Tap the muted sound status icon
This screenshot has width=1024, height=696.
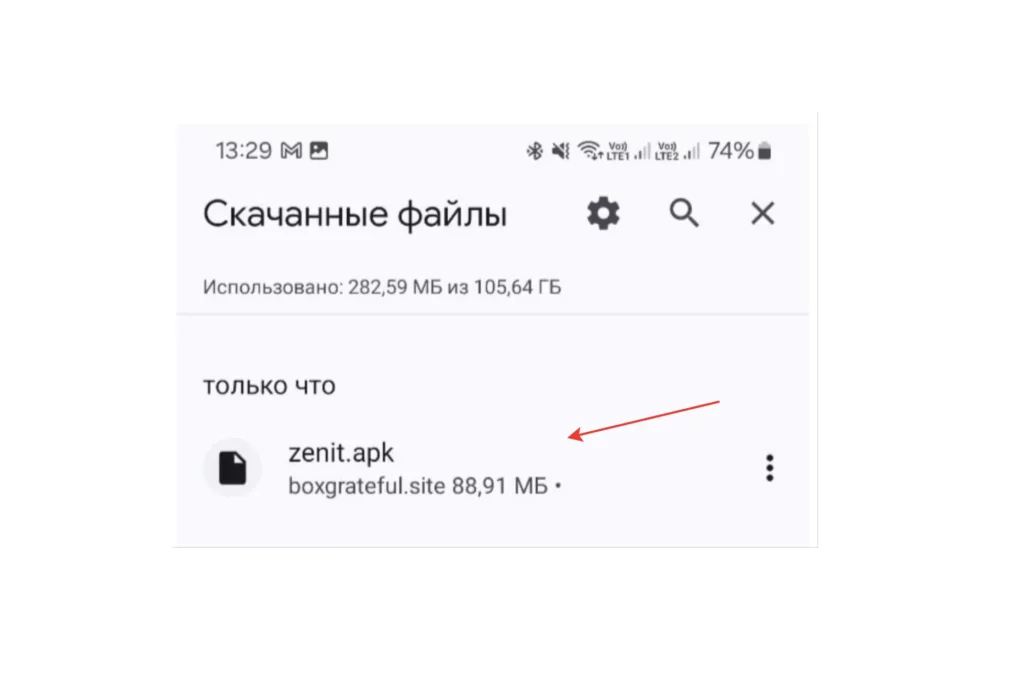560,151
